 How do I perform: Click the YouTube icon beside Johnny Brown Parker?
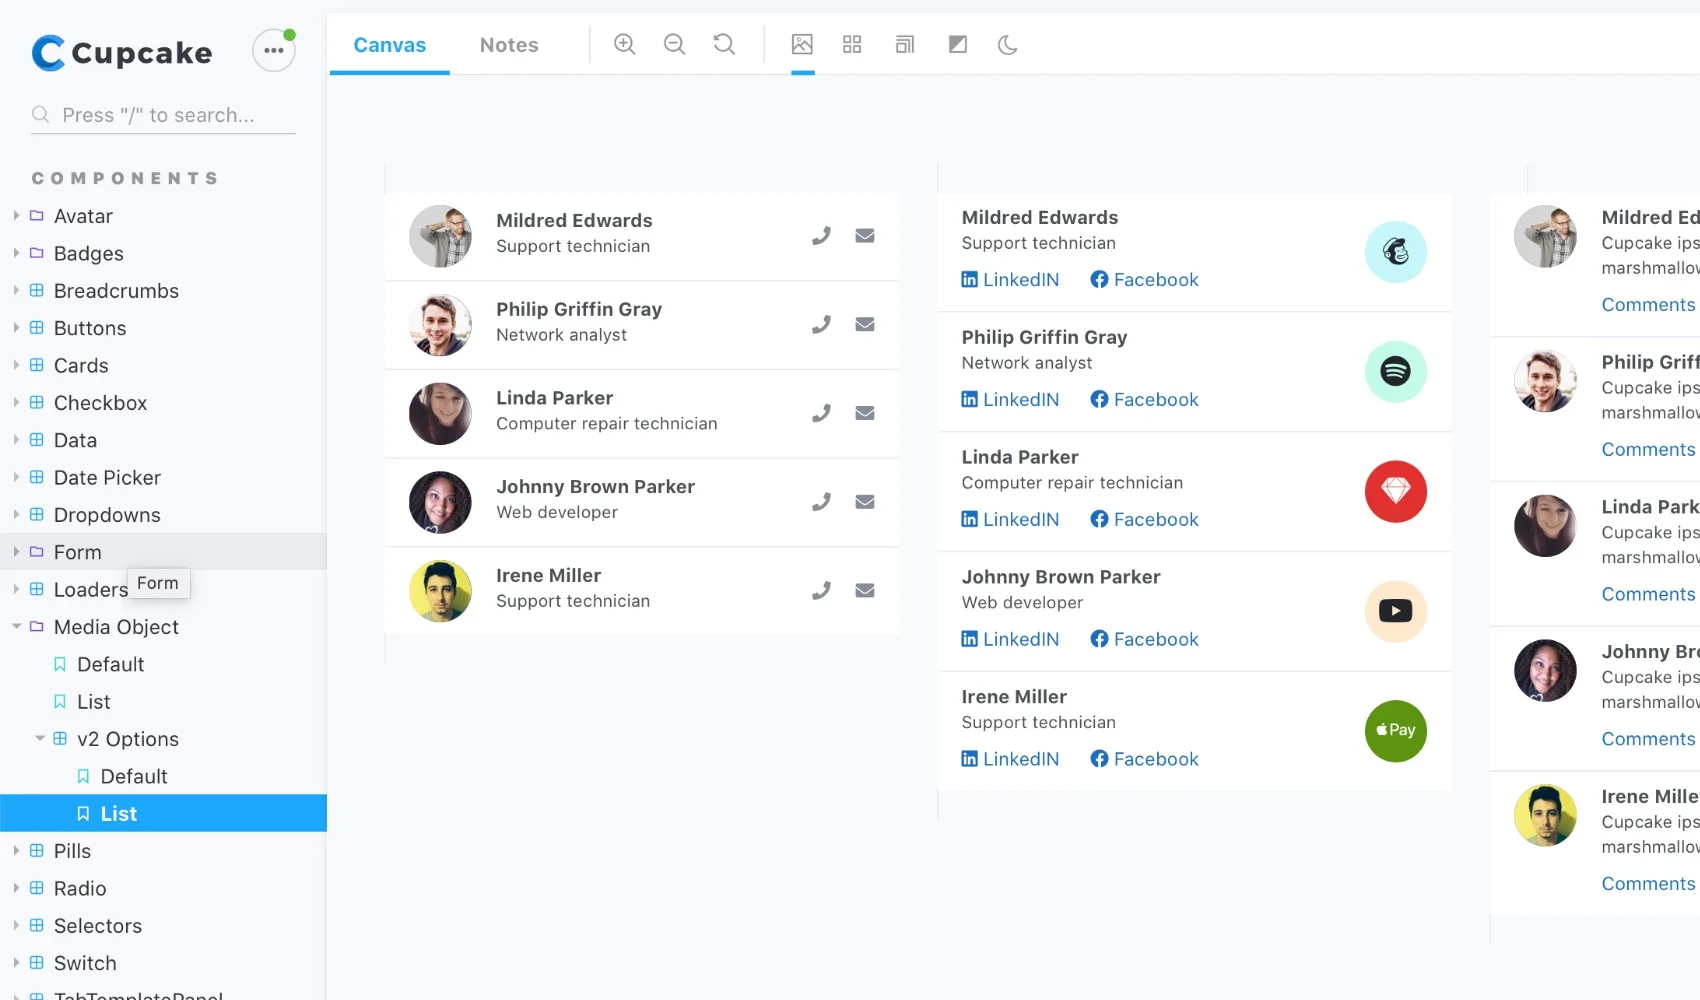[x=1395, y=611]
